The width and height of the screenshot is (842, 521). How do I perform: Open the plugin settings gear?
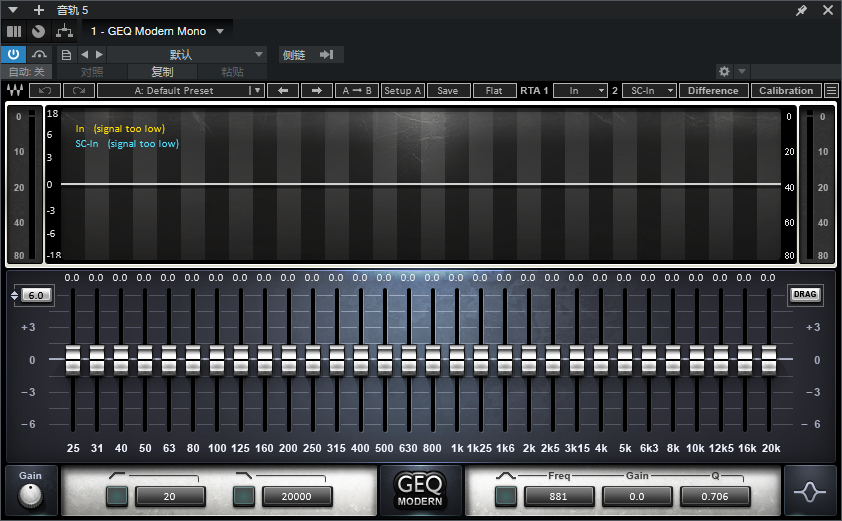tap(724, 72)
